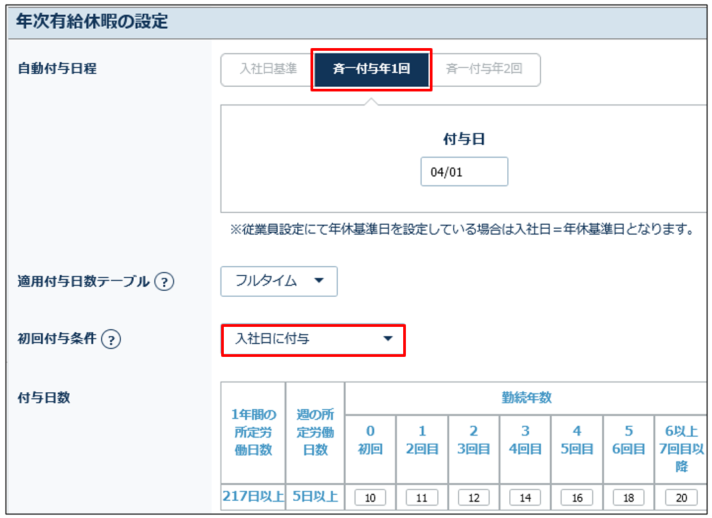
Task: Click the 初回付与条件 label
Action: click(57, 339)
